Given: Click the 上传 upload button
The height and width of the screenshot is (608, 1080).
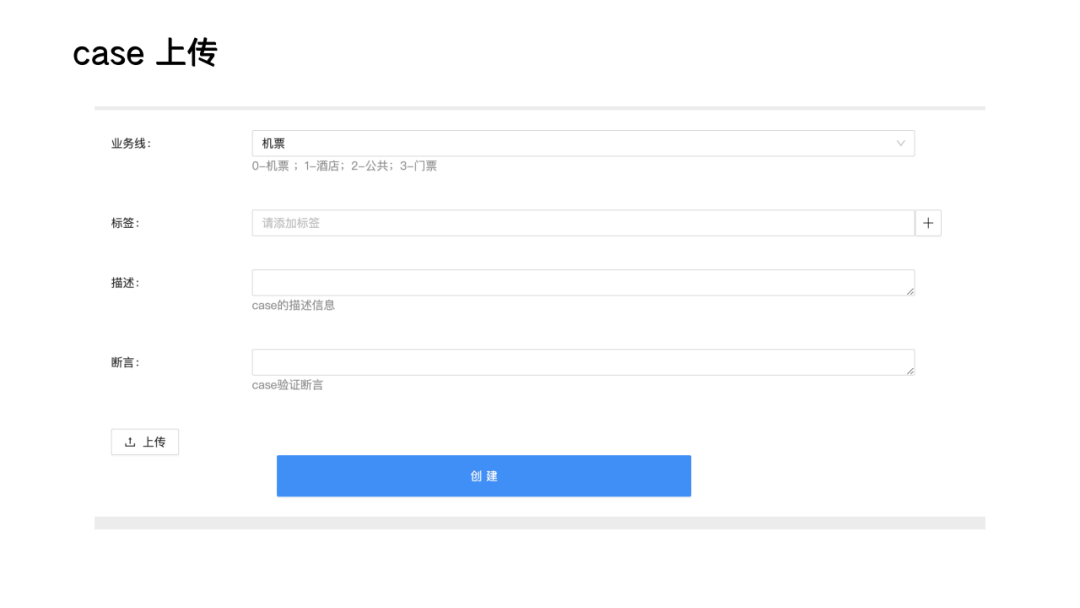Looking at the screenshot, I should tap(145, 442).
